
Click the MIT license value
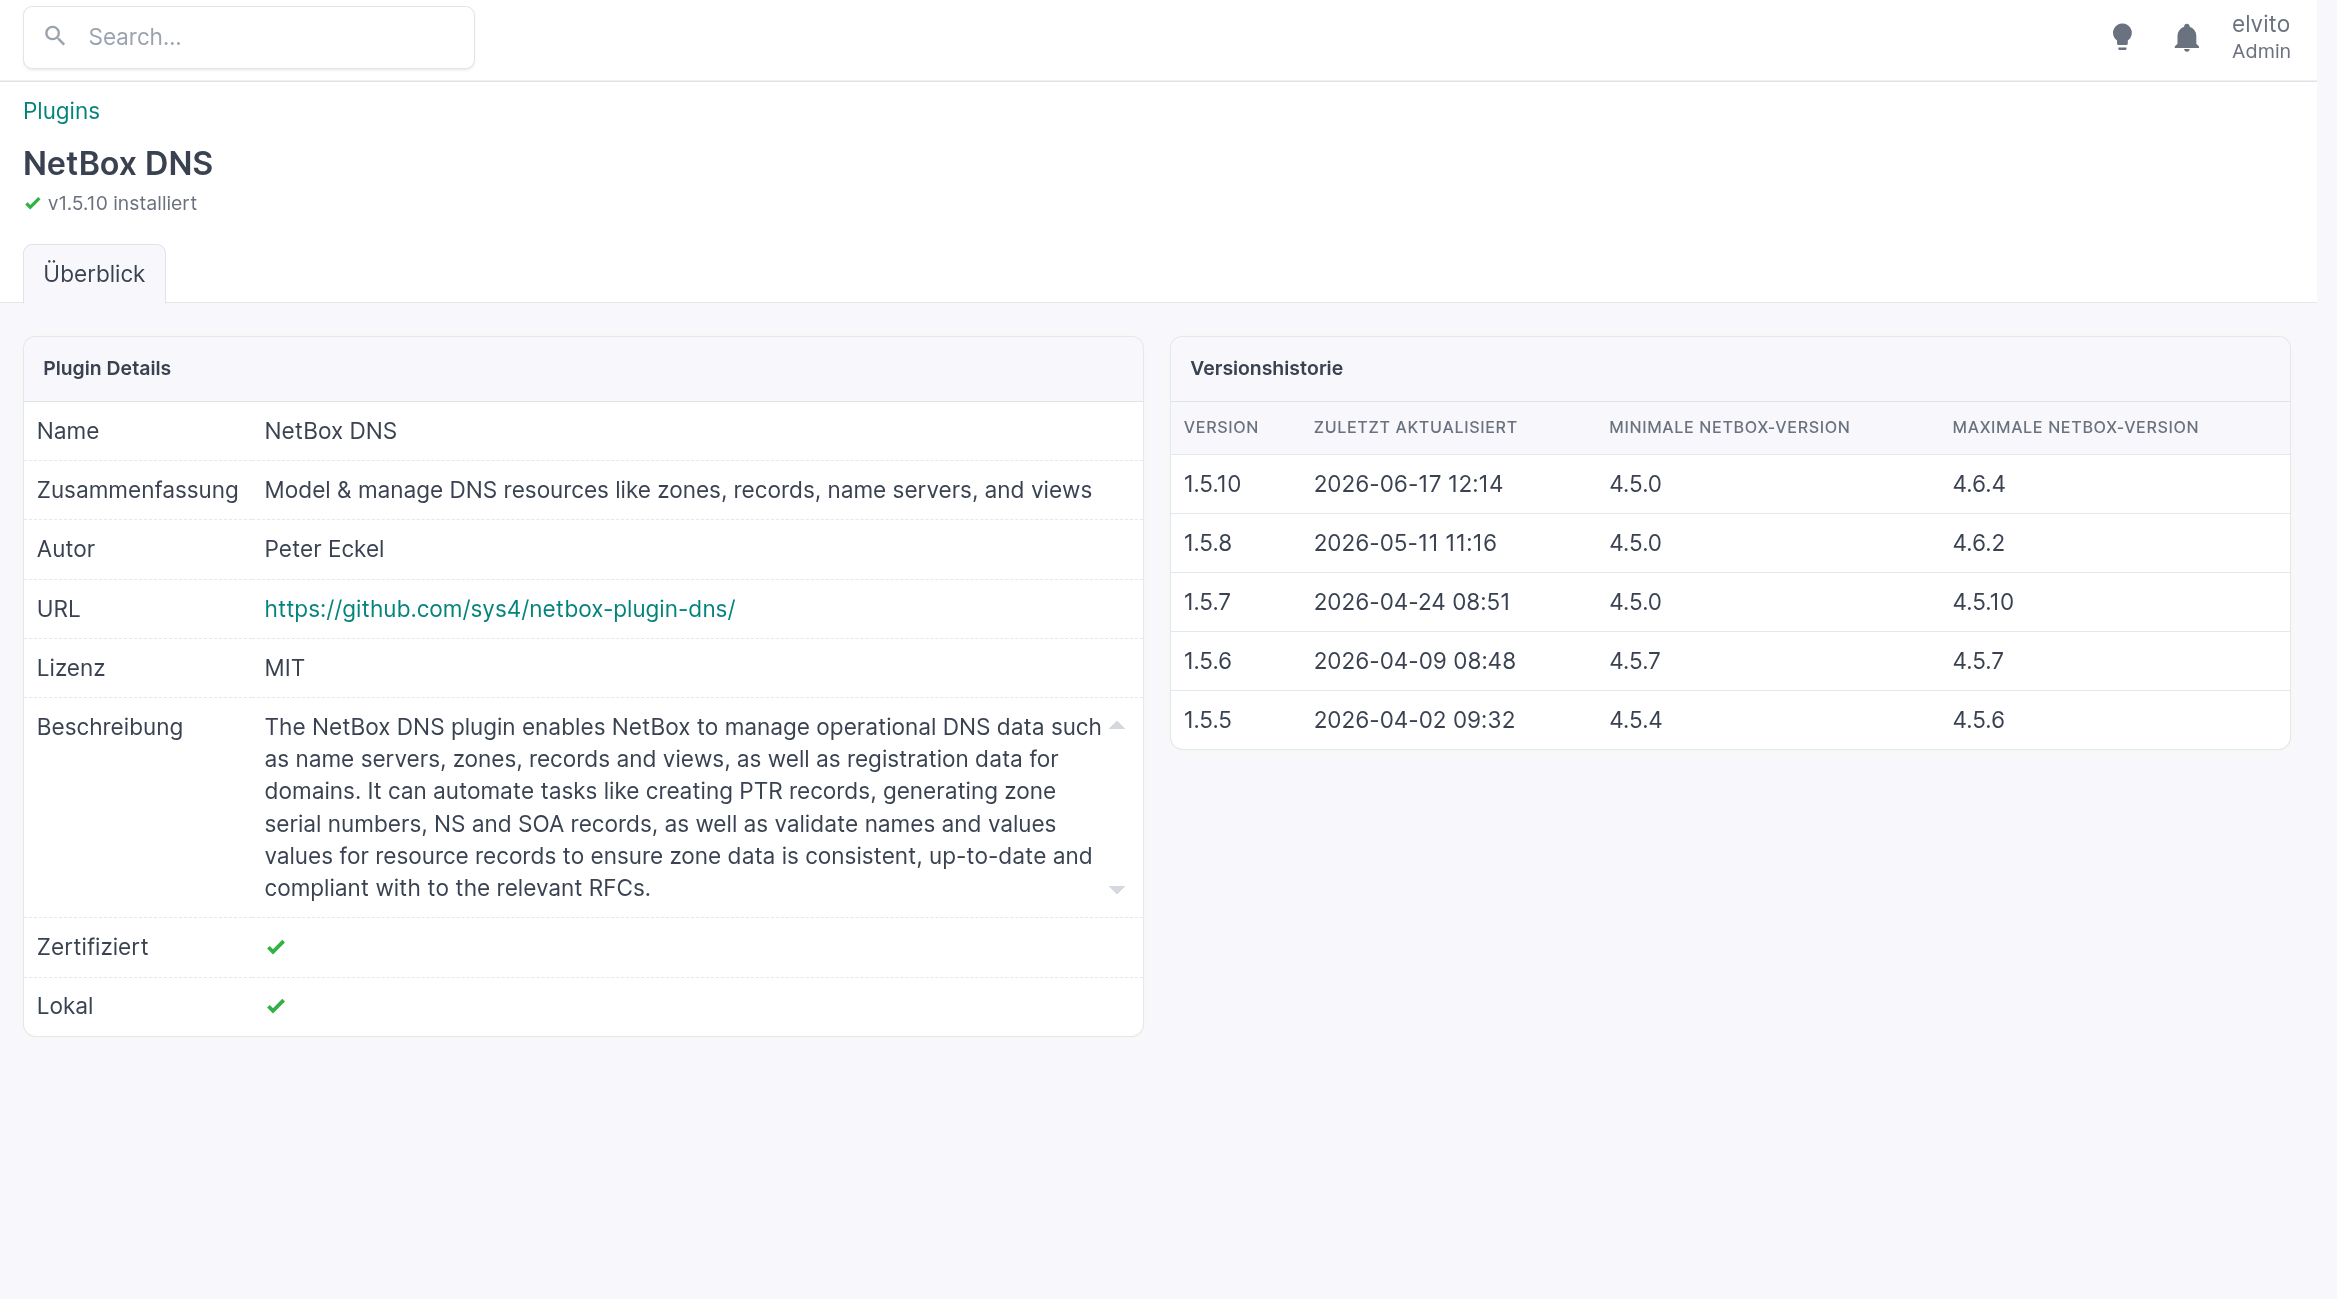pos(284,668)
